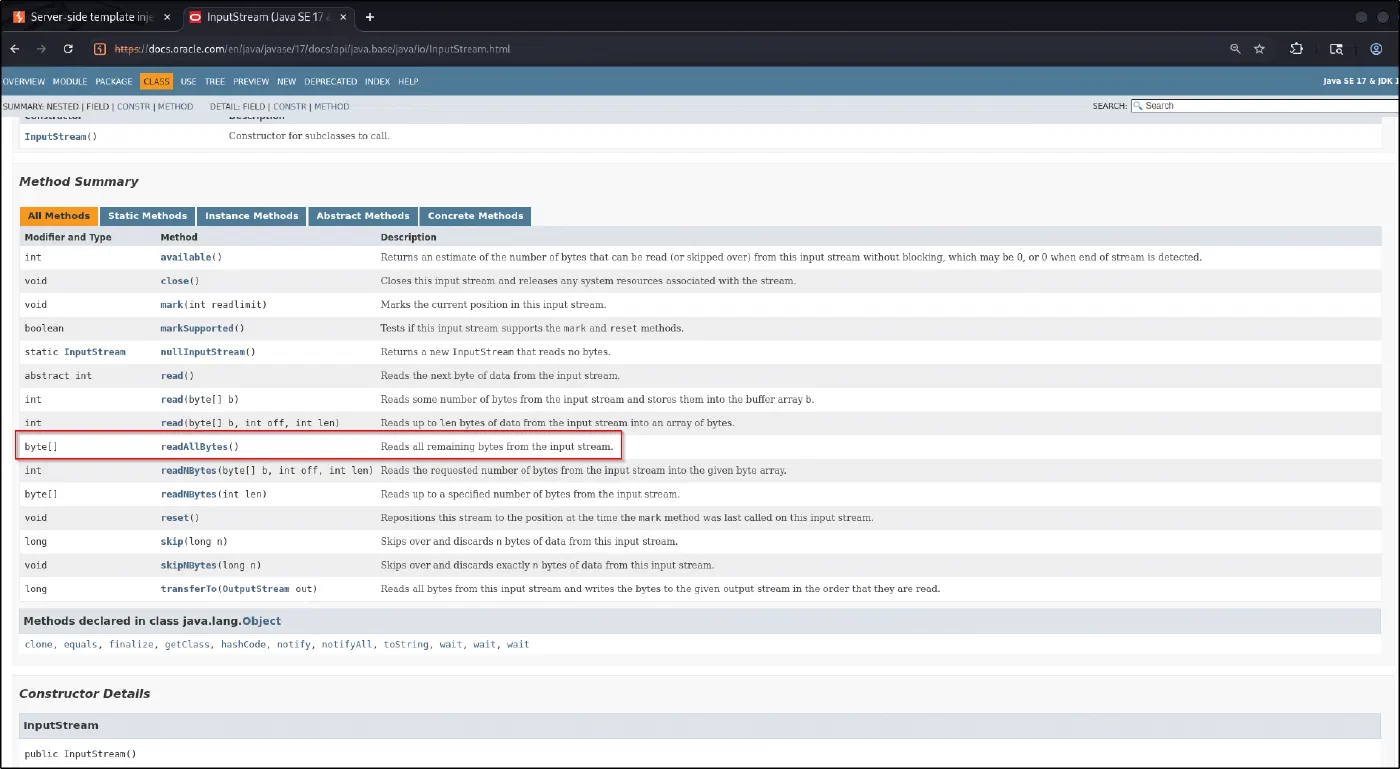
Task: Select the Static Methods tab
Action: click(x=148, y=216)
